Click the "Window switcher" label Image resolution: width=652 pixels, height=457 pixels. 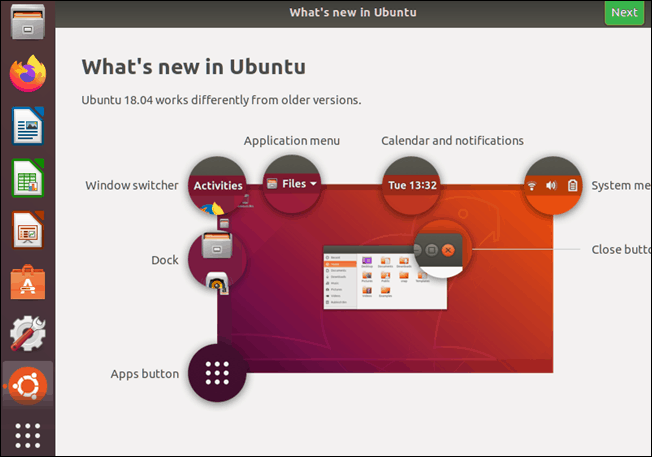point(132,185)
